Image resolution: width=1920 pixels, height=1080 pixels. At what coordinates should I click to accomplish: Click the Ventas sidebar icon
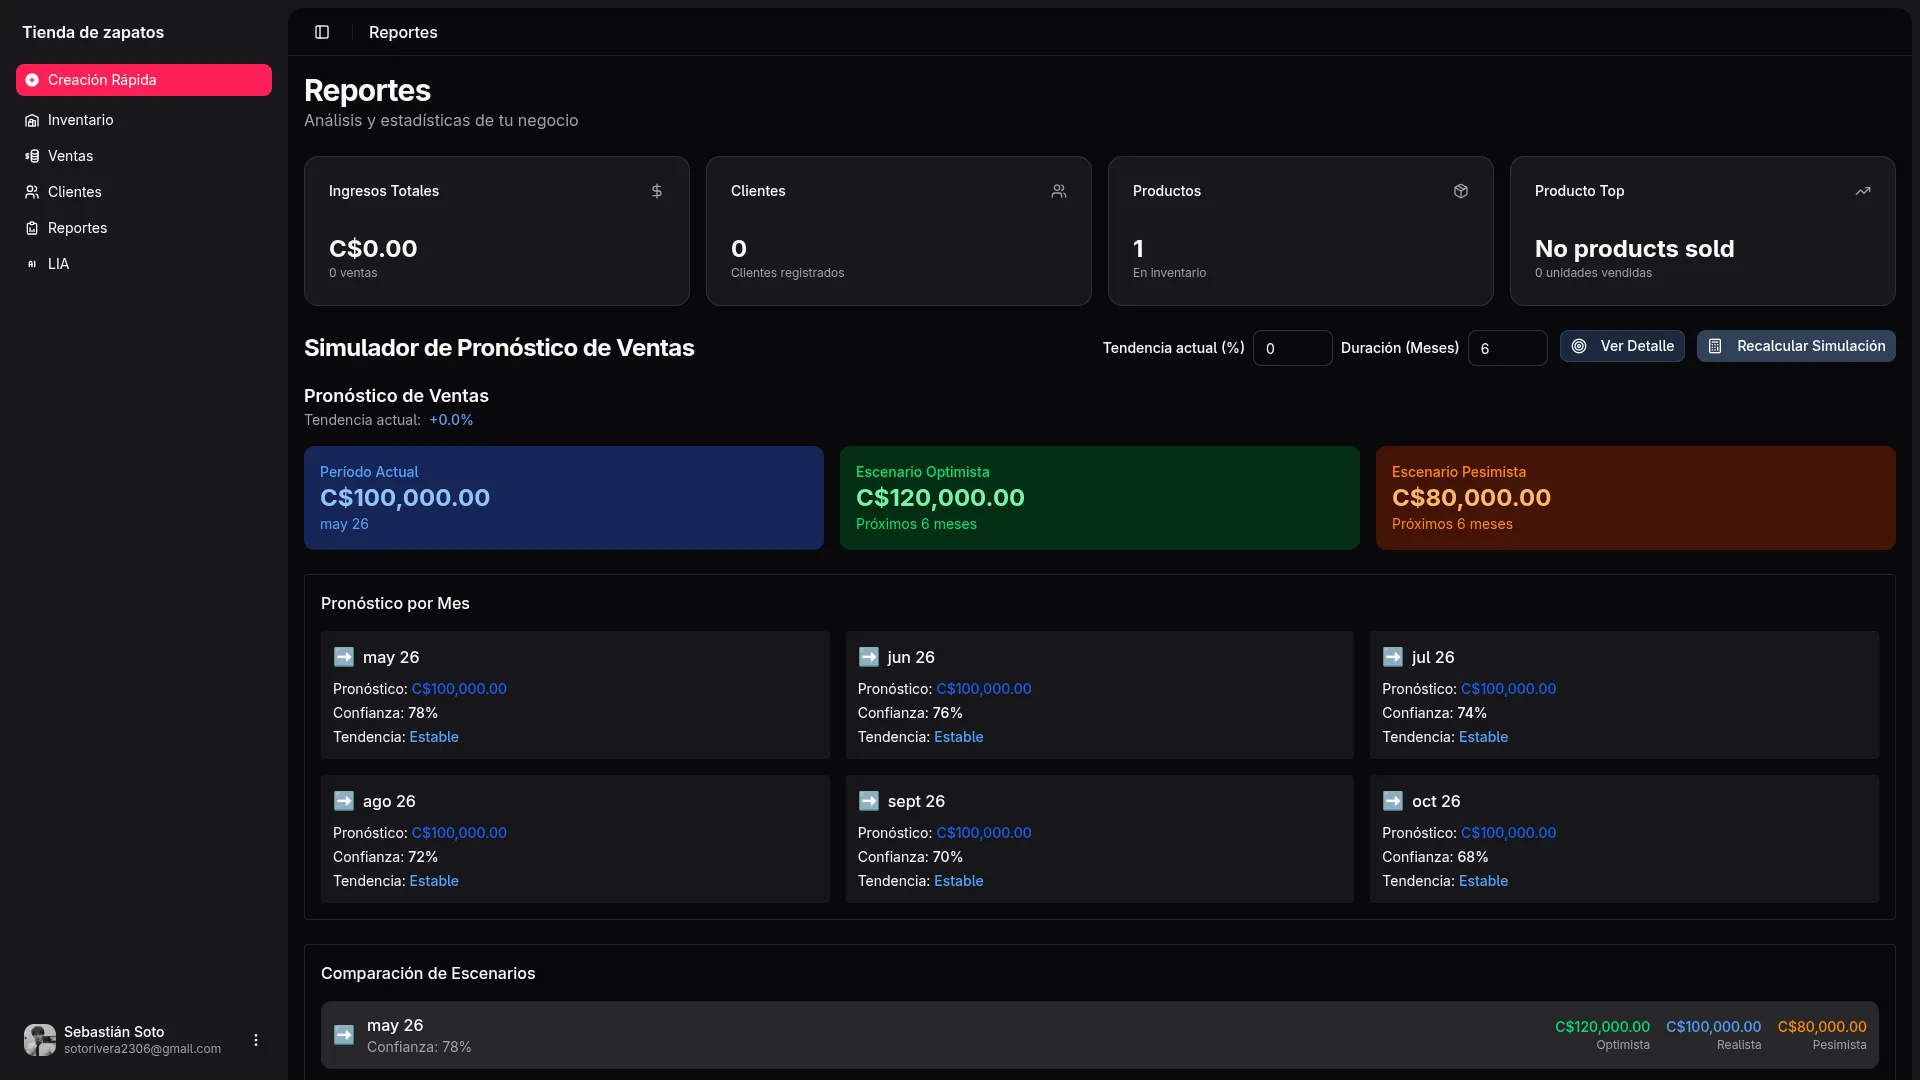[x=32, y=156]
